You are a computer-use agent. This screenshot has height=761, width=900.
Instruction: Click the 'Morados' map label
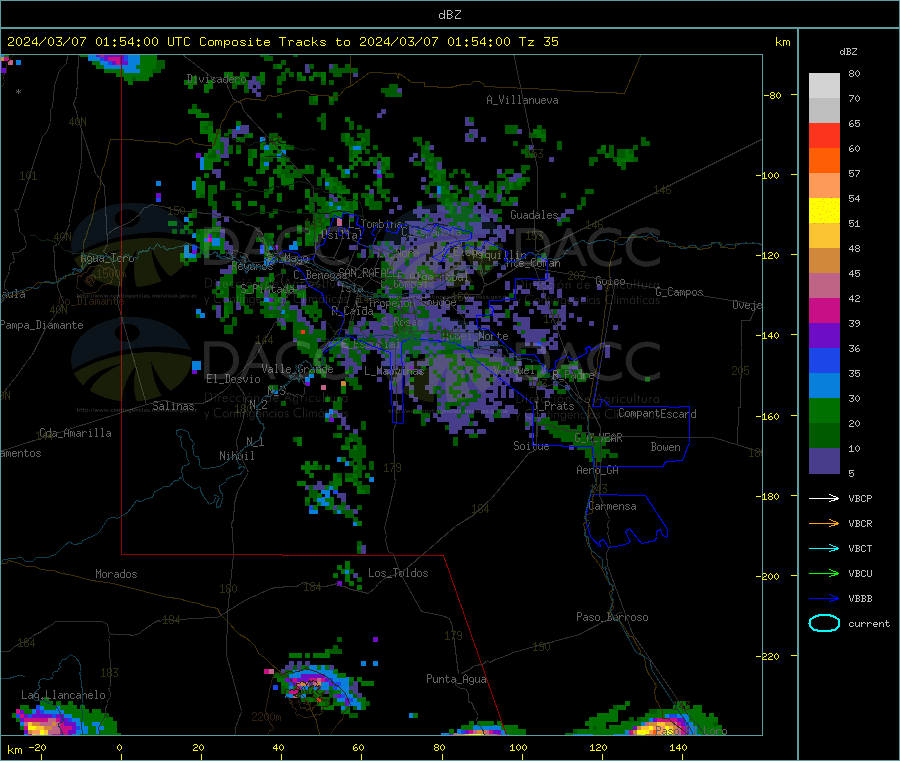(x=116, y=574)
